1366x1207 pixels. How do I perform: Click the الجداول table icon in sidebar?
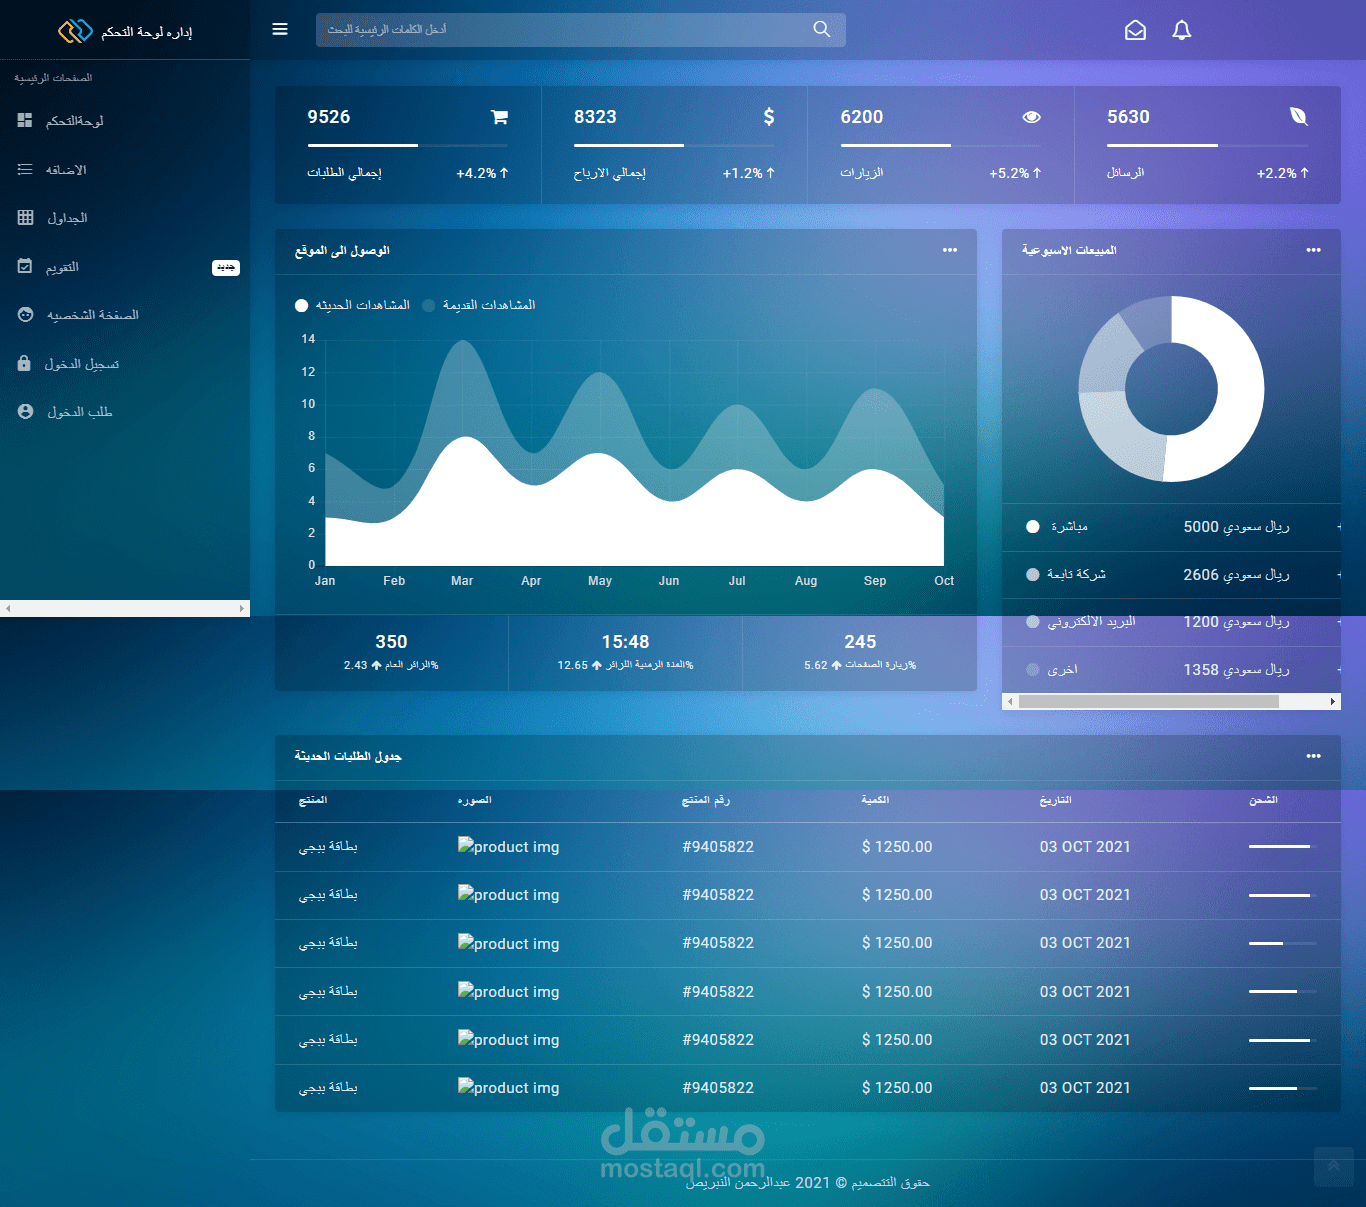(x=25, y=218)
